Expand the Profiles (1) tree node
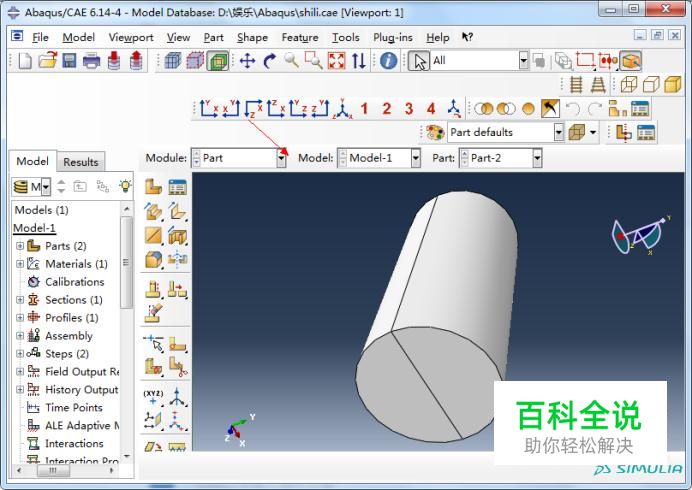 tap(20, 317)
